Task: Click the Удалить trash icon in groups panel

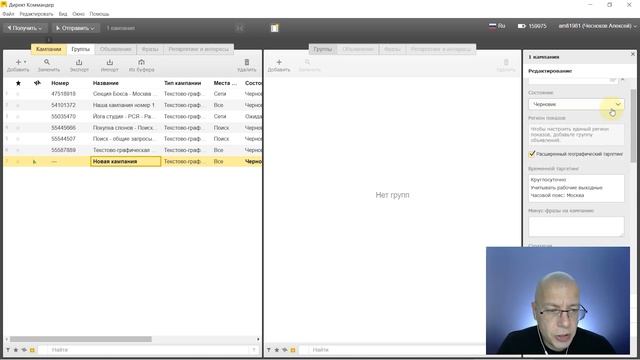Action: pos(506,62)
